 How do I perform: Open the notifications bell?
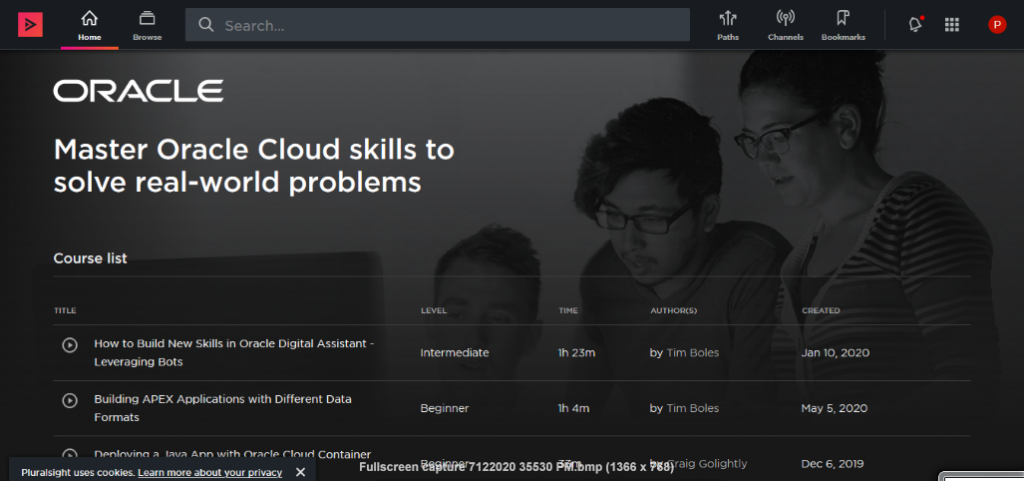(x=916, y=25)
